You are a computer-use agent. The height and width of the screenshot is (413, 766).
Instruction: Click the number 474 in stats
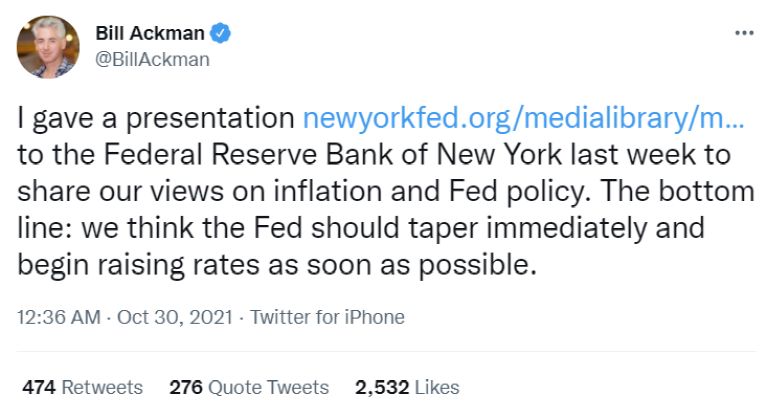pos(36,387)
